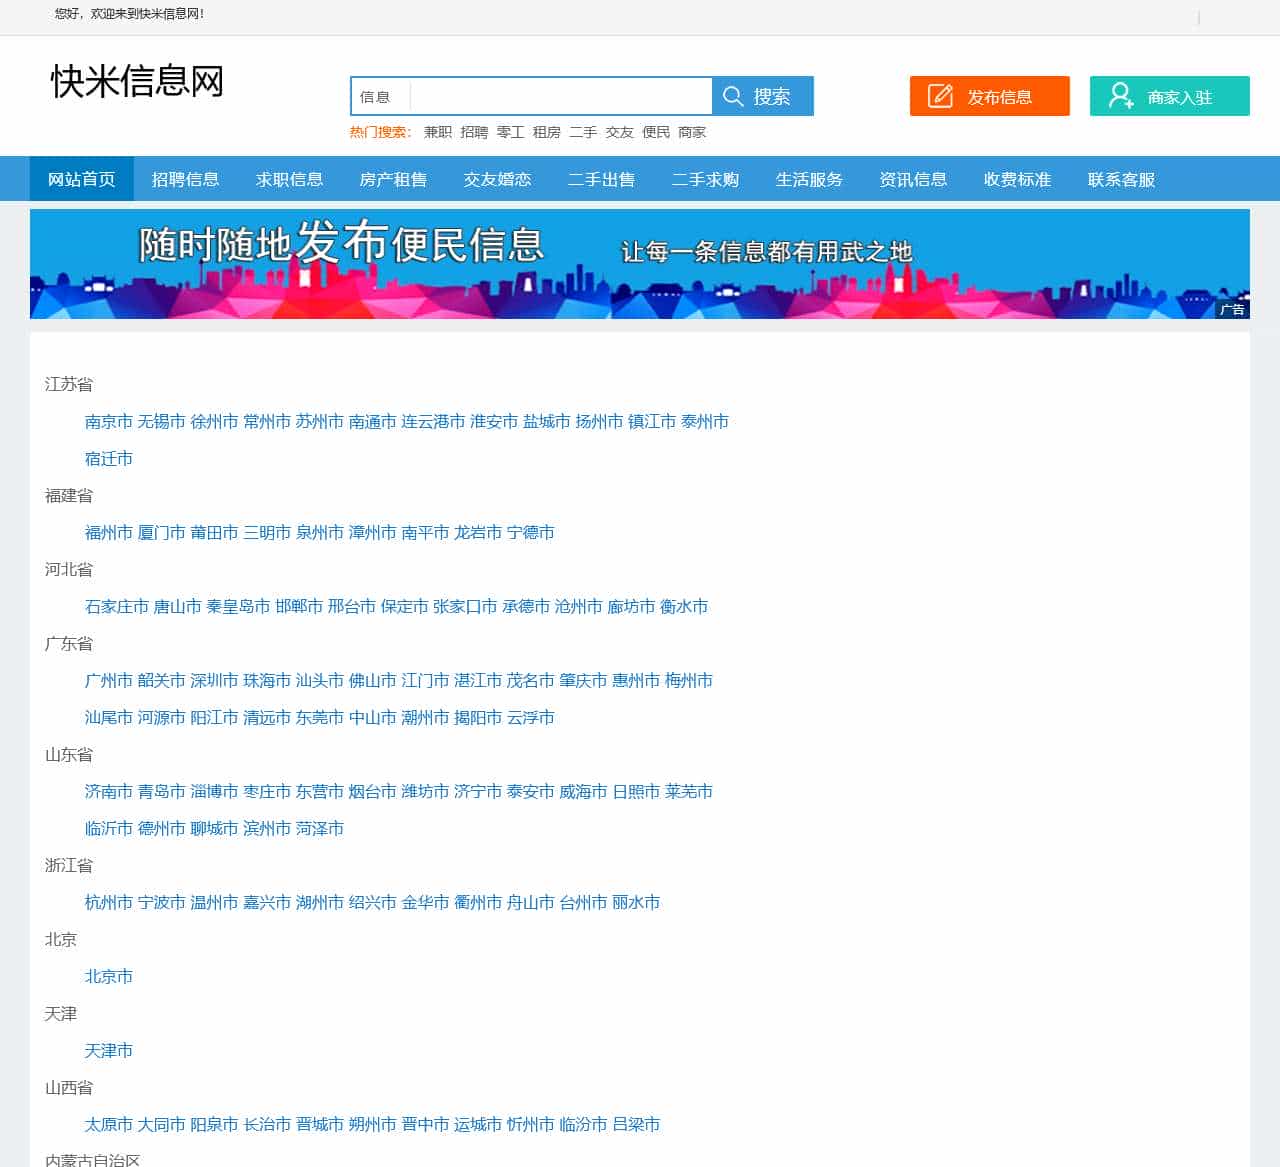Open the 南京市 city link
The width and height of the screenshot is (1280, 1167).
tap(108, 421)
